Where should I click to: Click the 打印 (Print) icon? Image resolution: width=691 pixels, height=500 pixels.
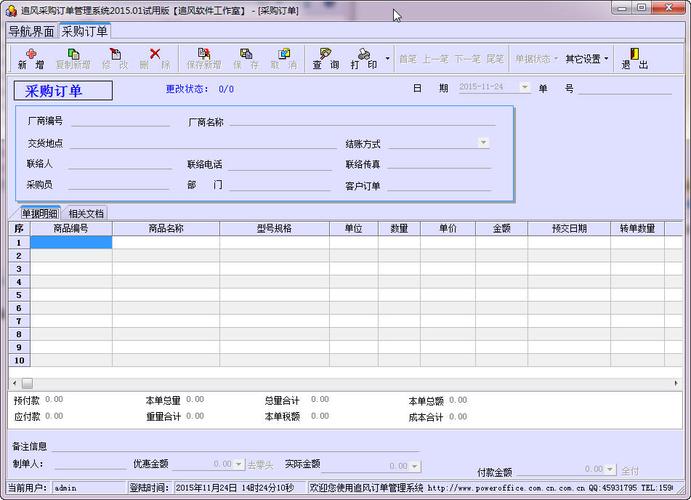[x=364, y=59]
